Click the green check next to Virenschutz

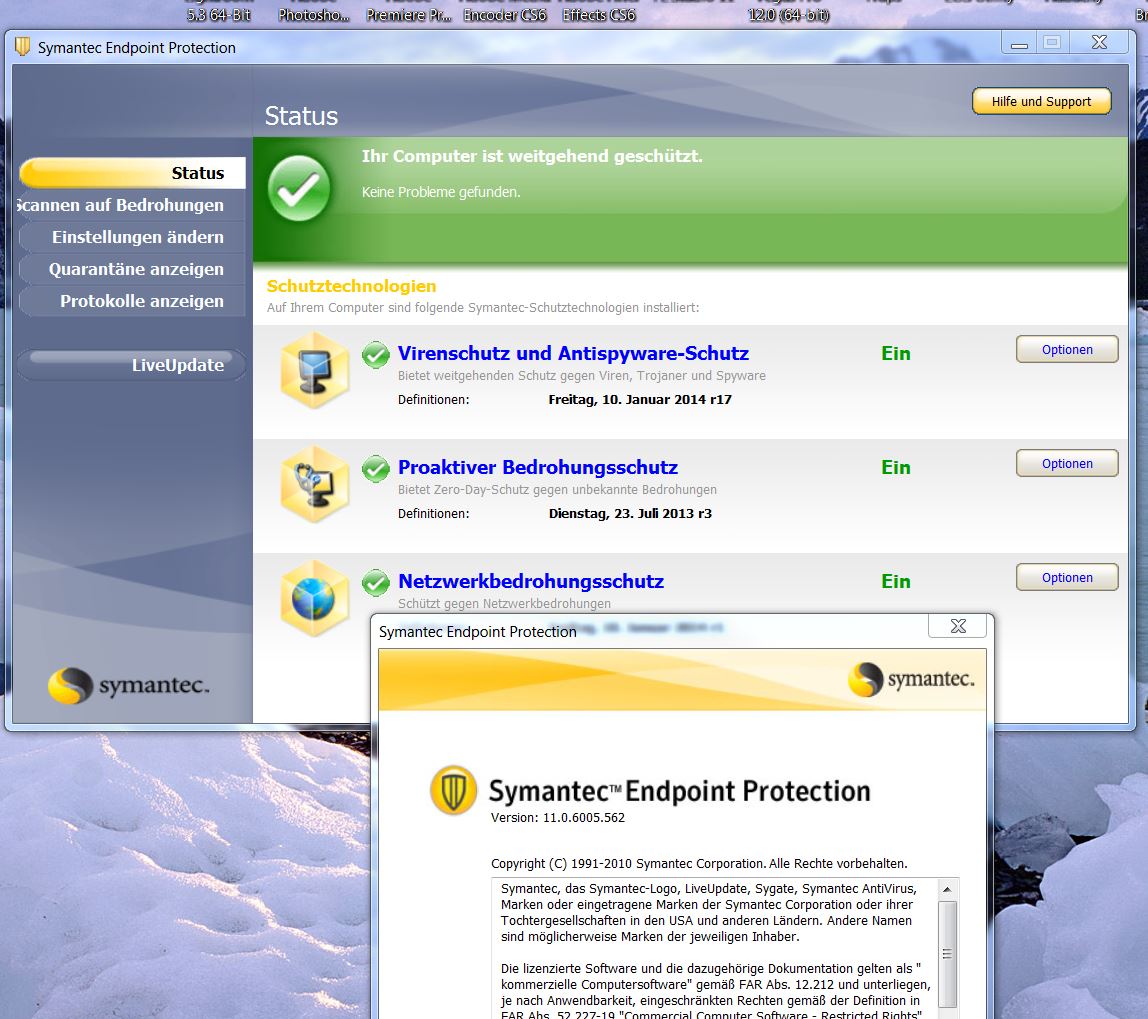(x=376, y=355)
